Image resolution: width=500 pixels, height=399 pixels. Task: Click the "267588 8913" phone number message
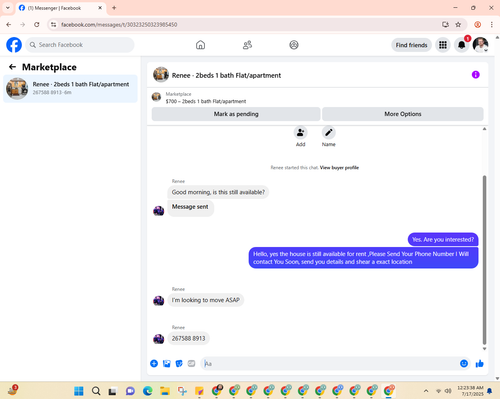[x=188, y=338]
